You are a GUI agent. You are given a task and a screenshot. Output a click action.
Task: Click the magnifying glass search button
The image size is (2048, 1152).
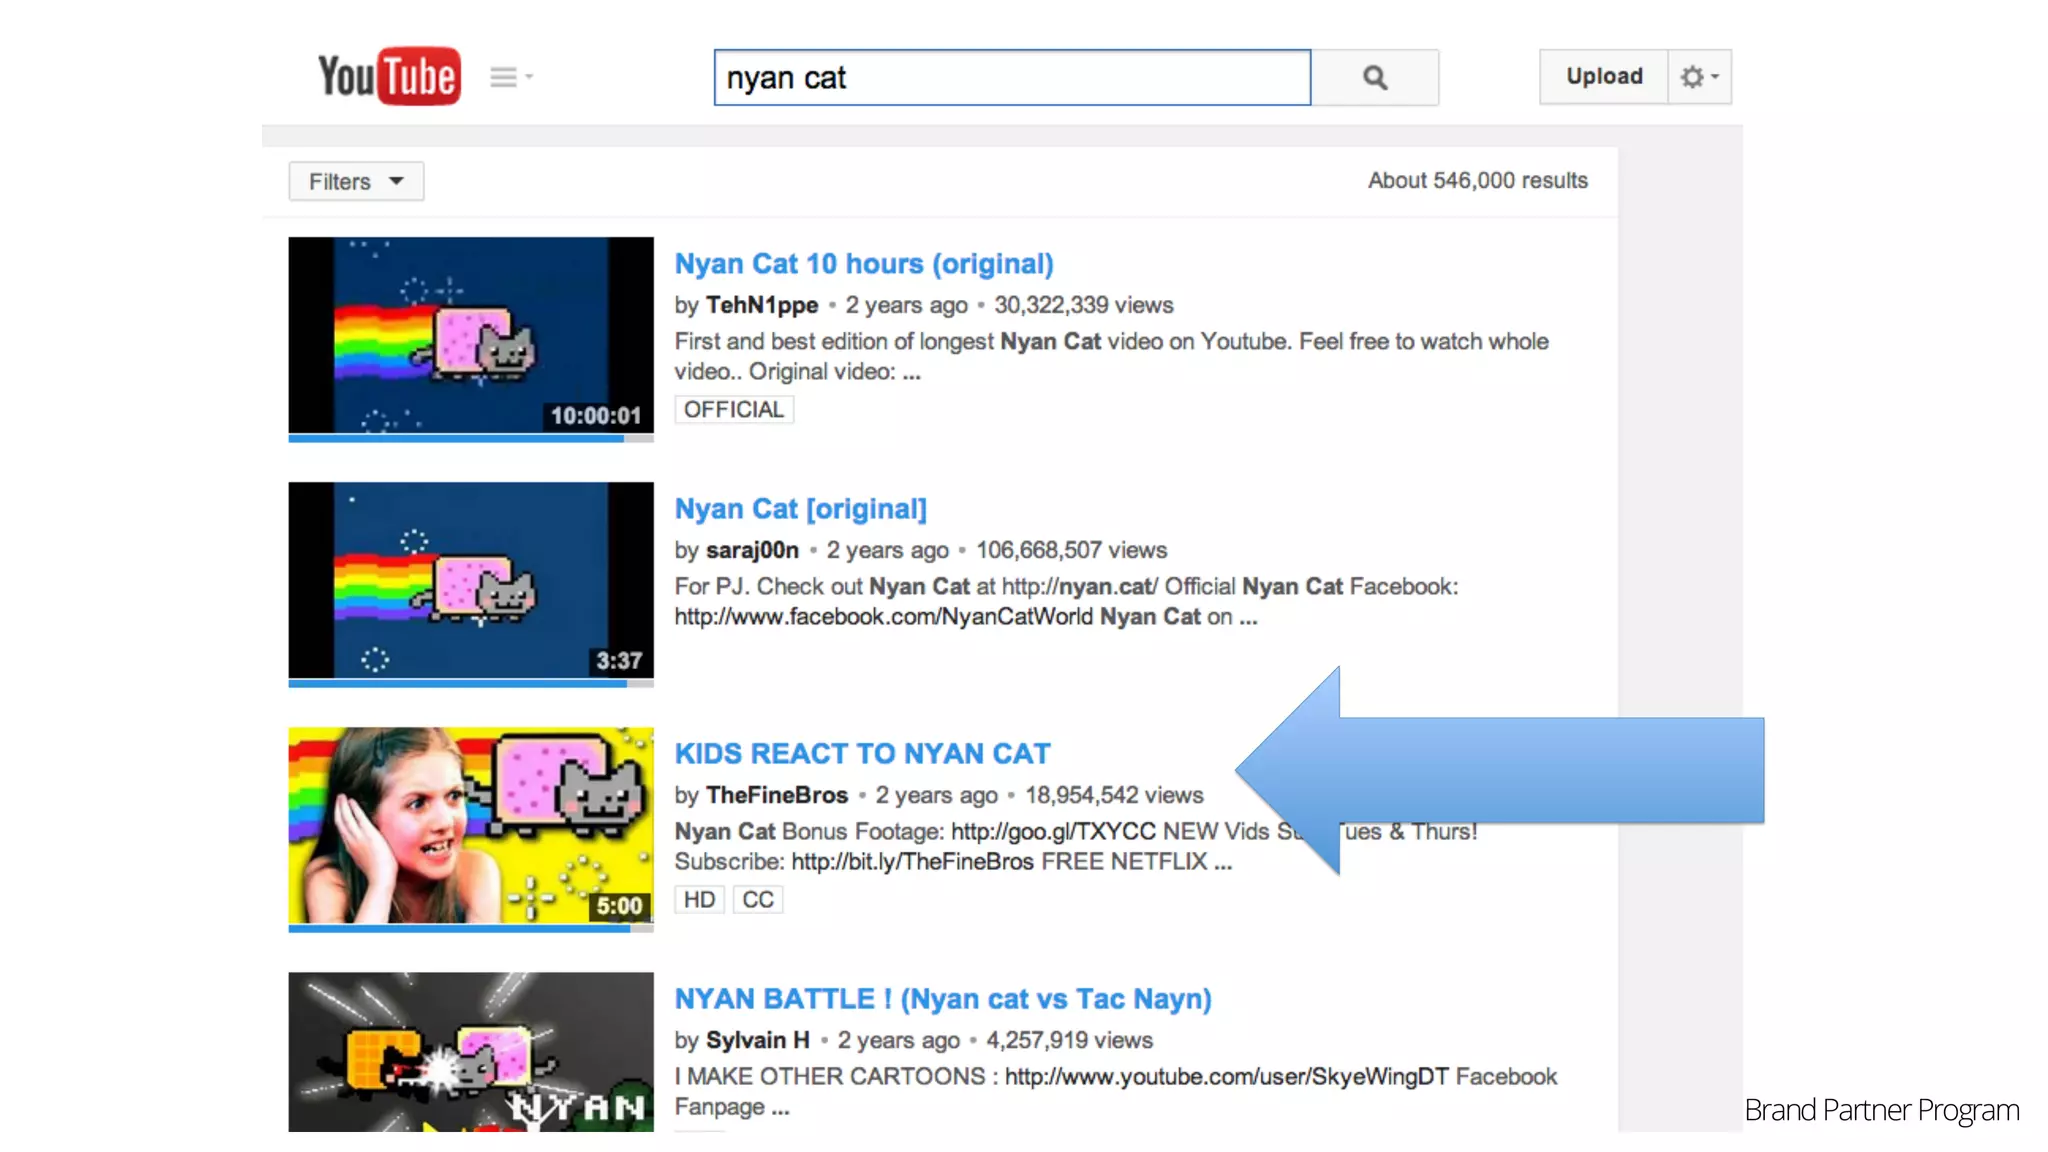coord(1375,78)
